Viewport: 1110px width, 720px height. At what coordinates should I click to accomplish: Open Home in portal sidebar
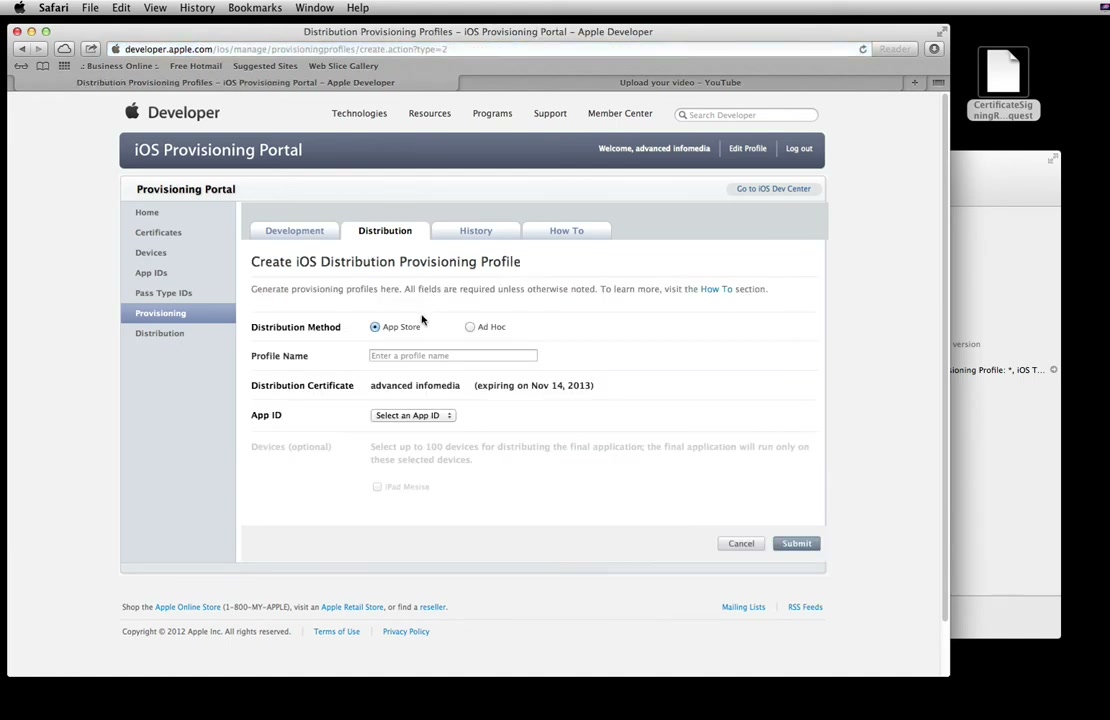pos(147,212)
